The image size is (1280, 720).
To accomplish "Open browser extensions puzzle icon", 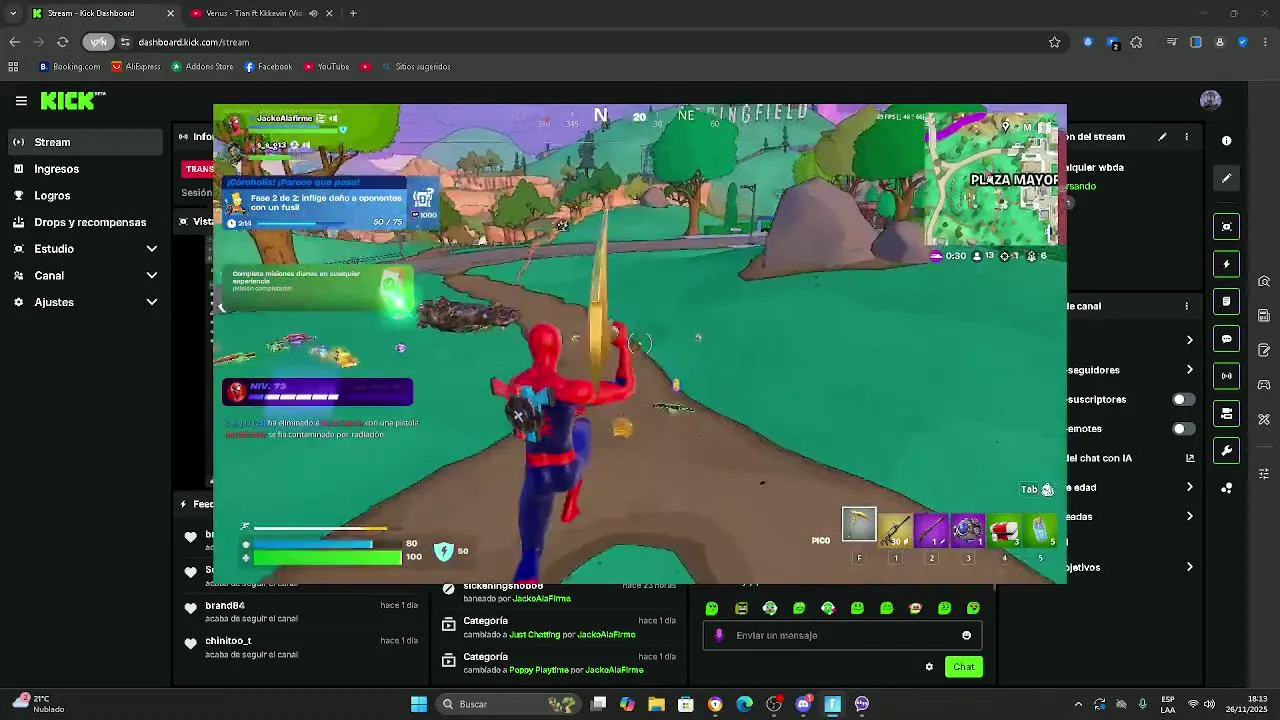I will [1136, 42].
